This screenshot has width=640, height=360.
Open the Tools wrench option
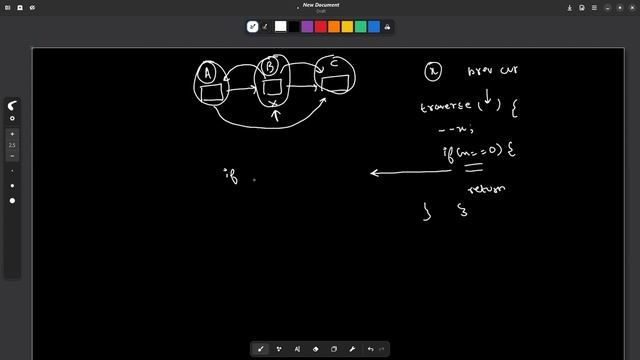(352, 349)
